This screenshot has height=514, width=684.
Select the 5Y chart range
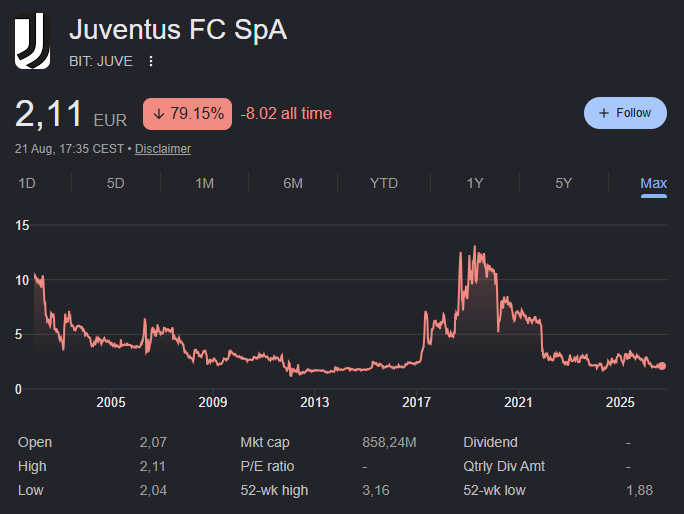[564, 183]
